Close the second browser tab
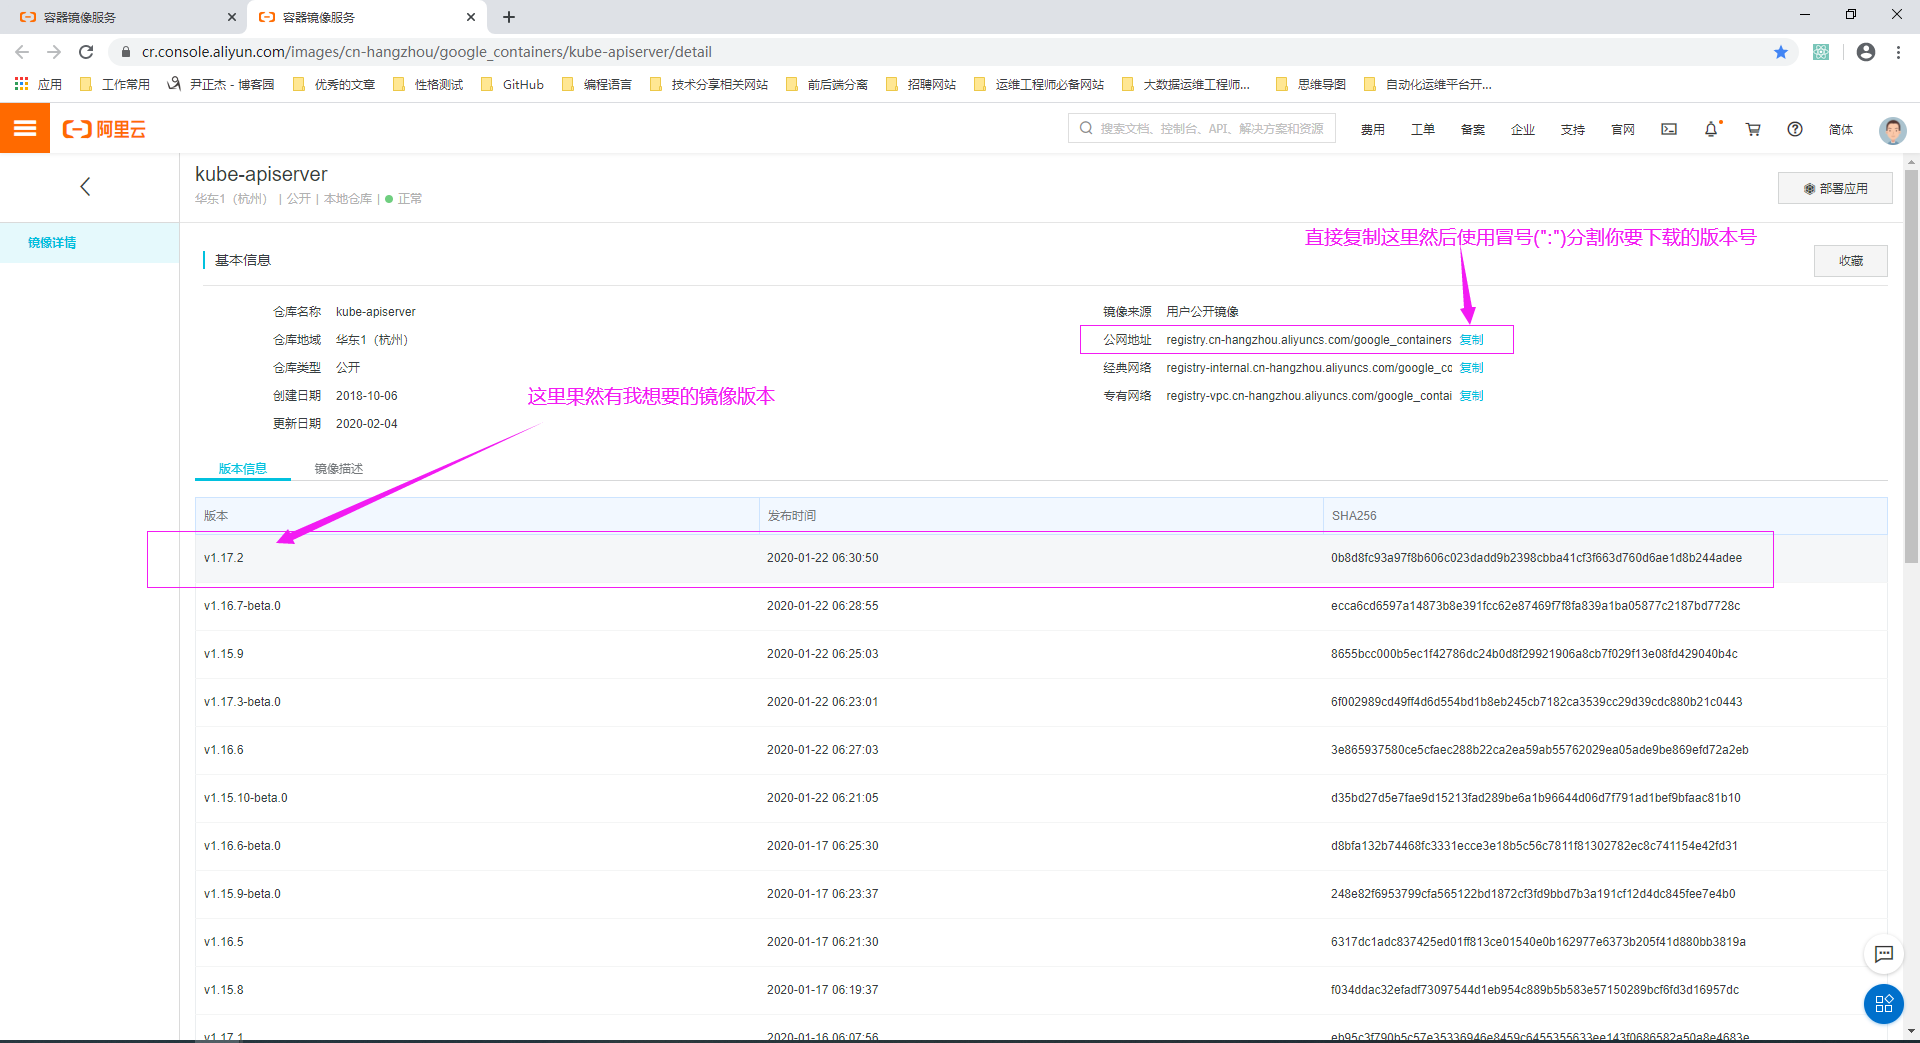Screen dimensions: 1920x1043 471,17
